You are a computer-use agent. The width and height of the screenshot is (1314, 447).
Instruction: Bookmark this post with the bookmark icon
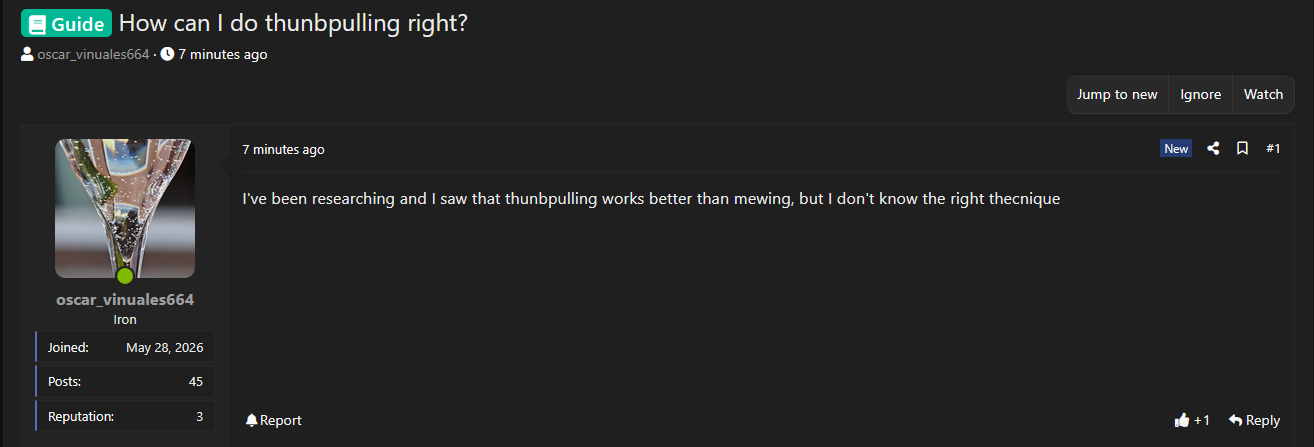tap(1242, 148)
